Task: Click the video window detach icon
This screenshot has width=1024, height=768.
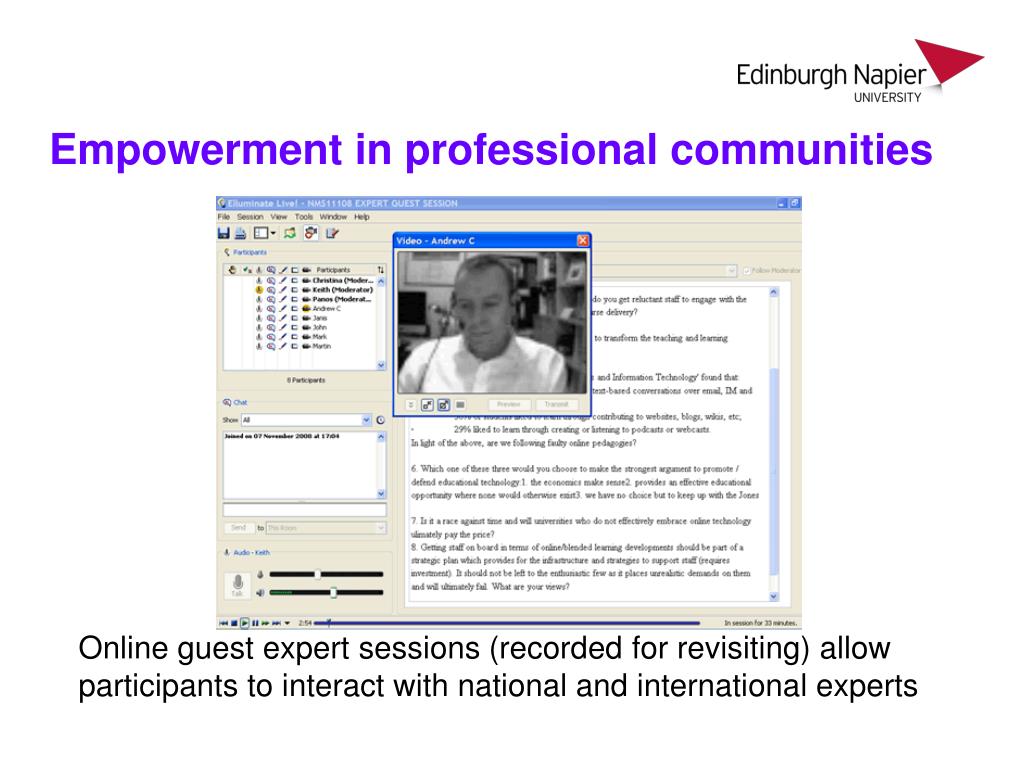Action: click(427, 405)
